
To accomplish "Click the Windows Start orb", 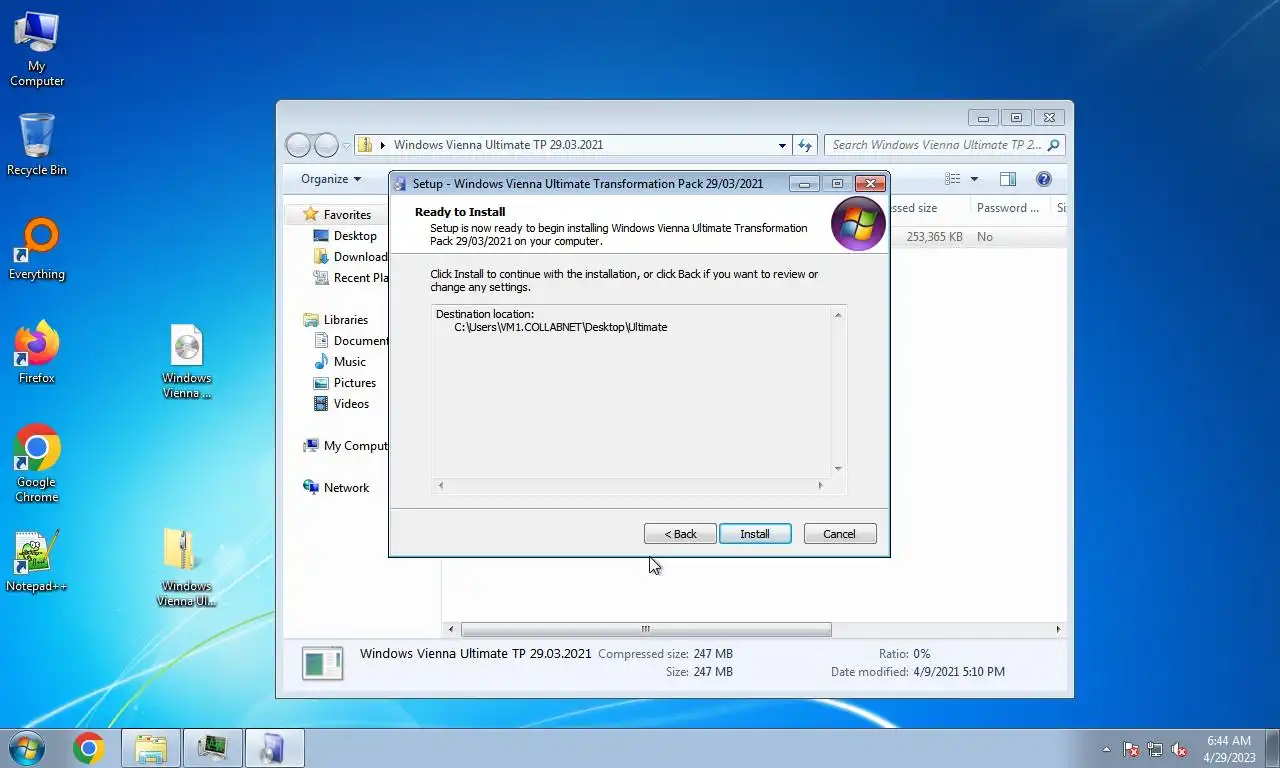I will click(27, 748).
